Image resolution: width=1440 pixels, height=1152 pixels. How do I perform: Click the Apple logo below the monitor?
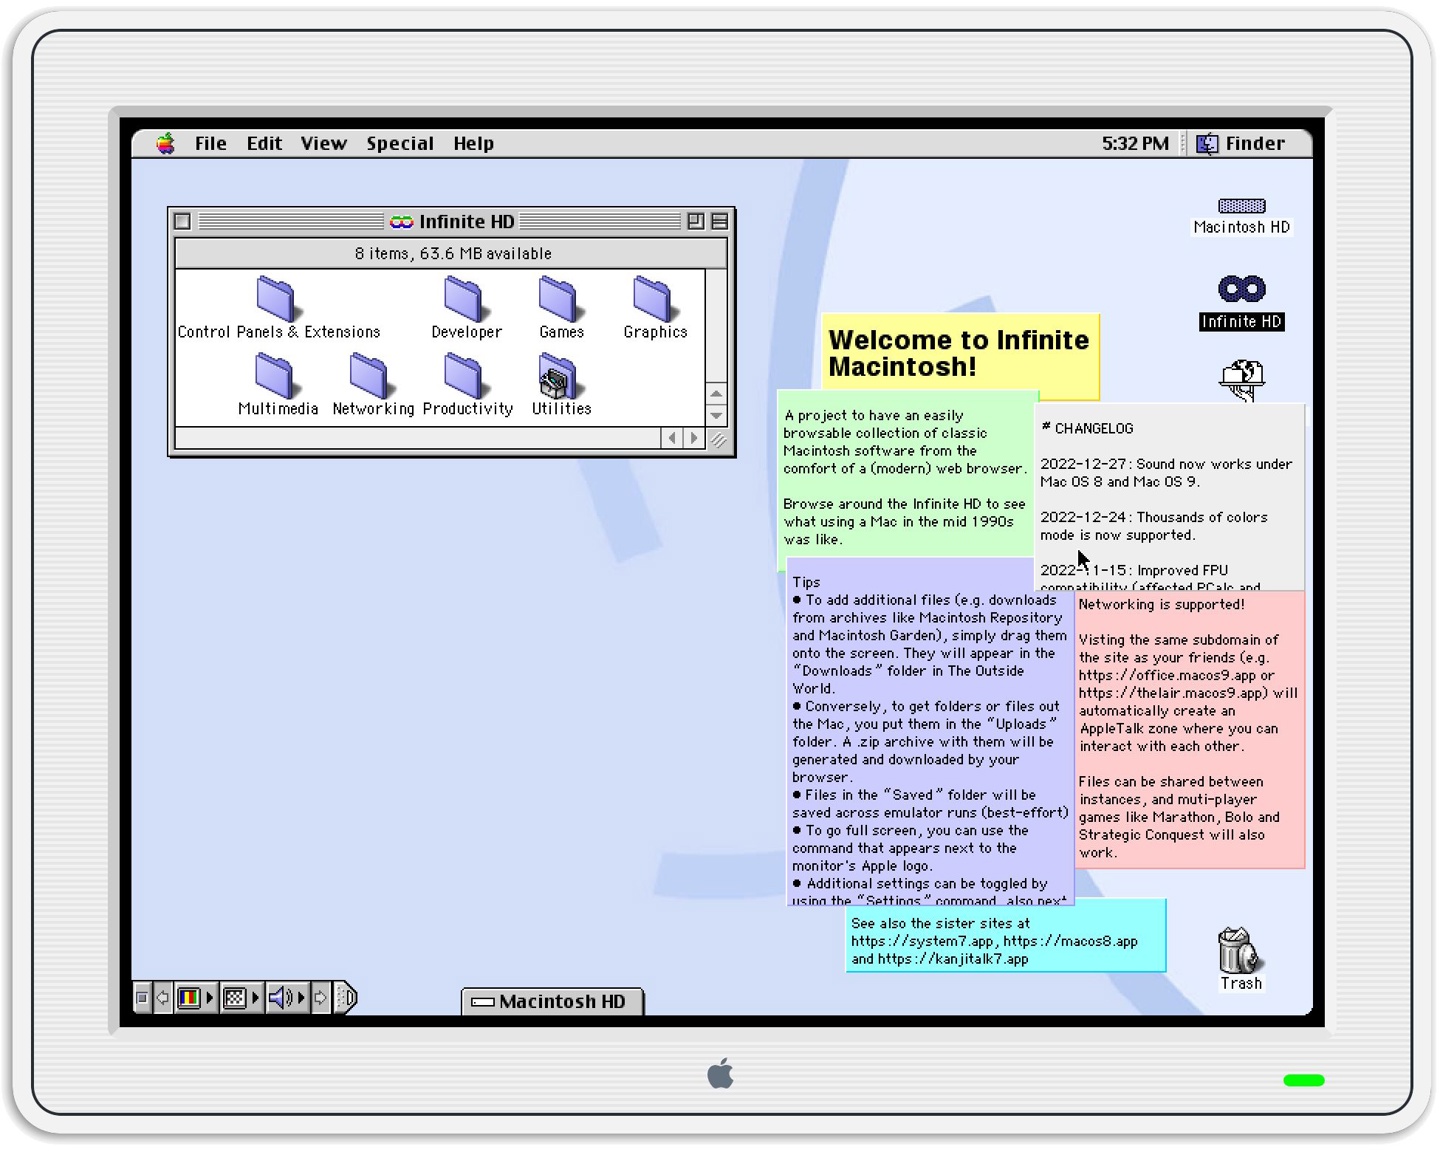(x=720, y=1074)
